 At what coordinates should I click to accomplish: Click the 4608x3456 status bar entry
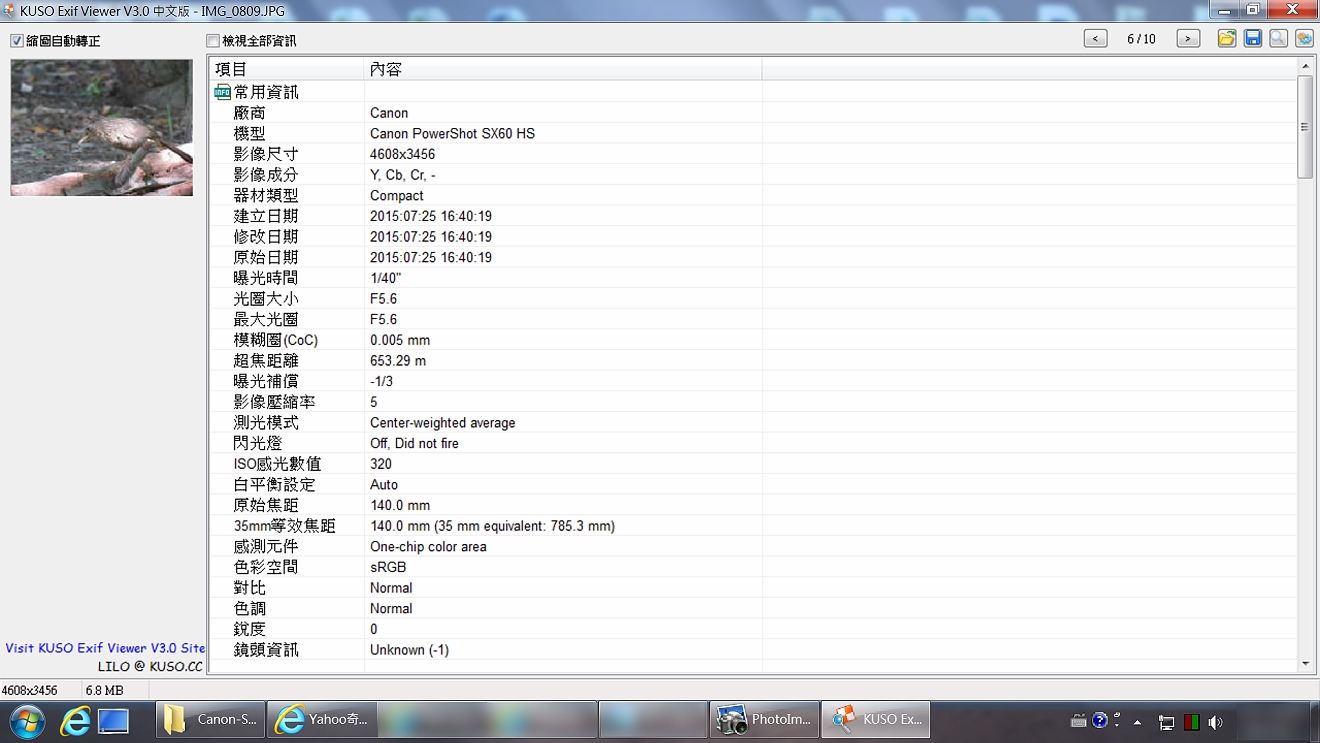[30, 690]
